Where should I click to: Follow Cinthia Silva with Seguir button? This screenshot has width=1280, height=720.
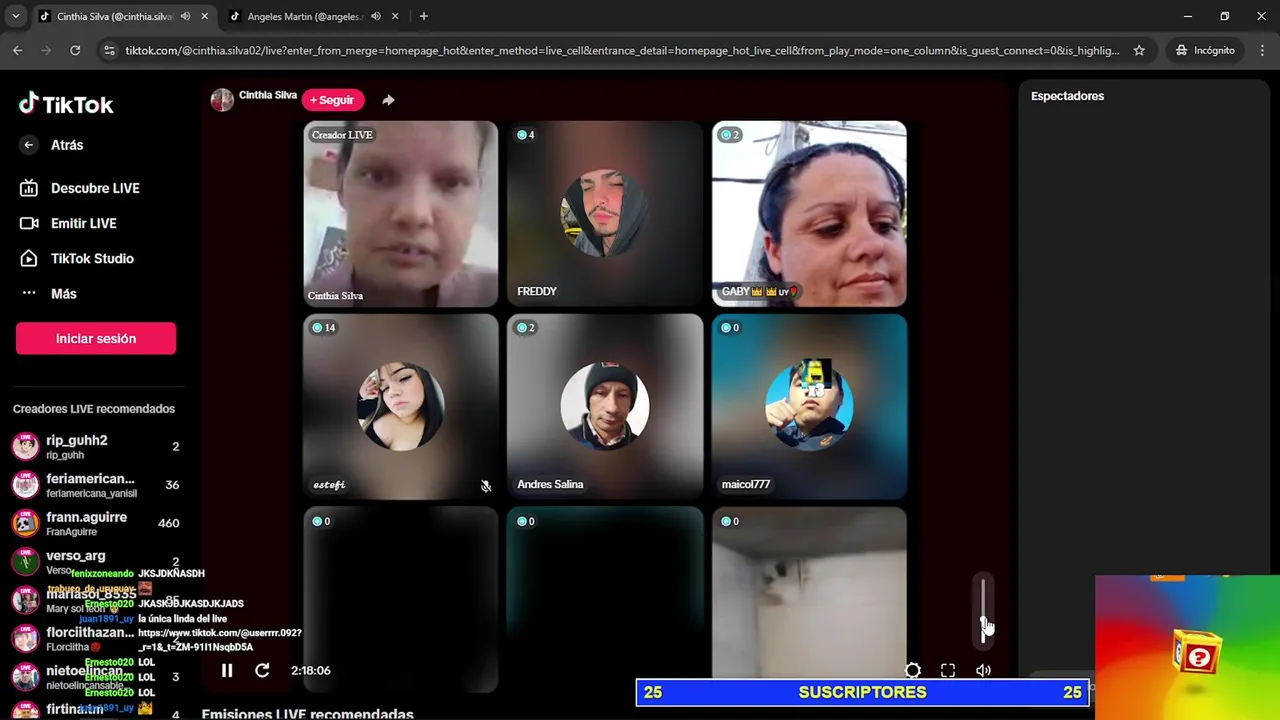(x=333, y=100)
